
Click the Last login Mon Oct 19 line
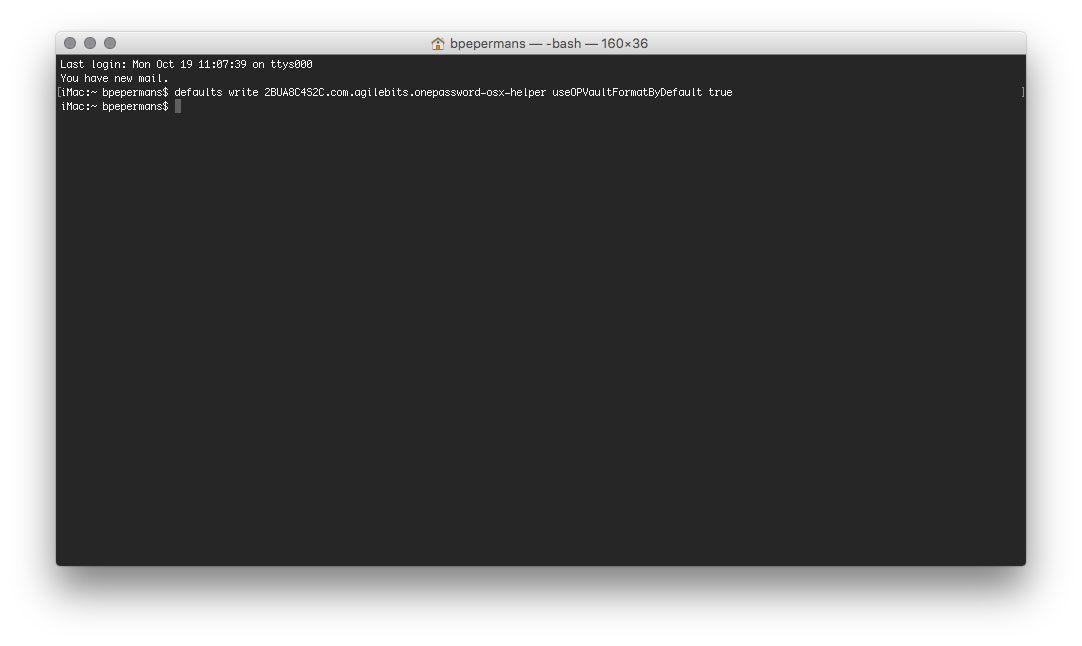[x=186, y=64]
